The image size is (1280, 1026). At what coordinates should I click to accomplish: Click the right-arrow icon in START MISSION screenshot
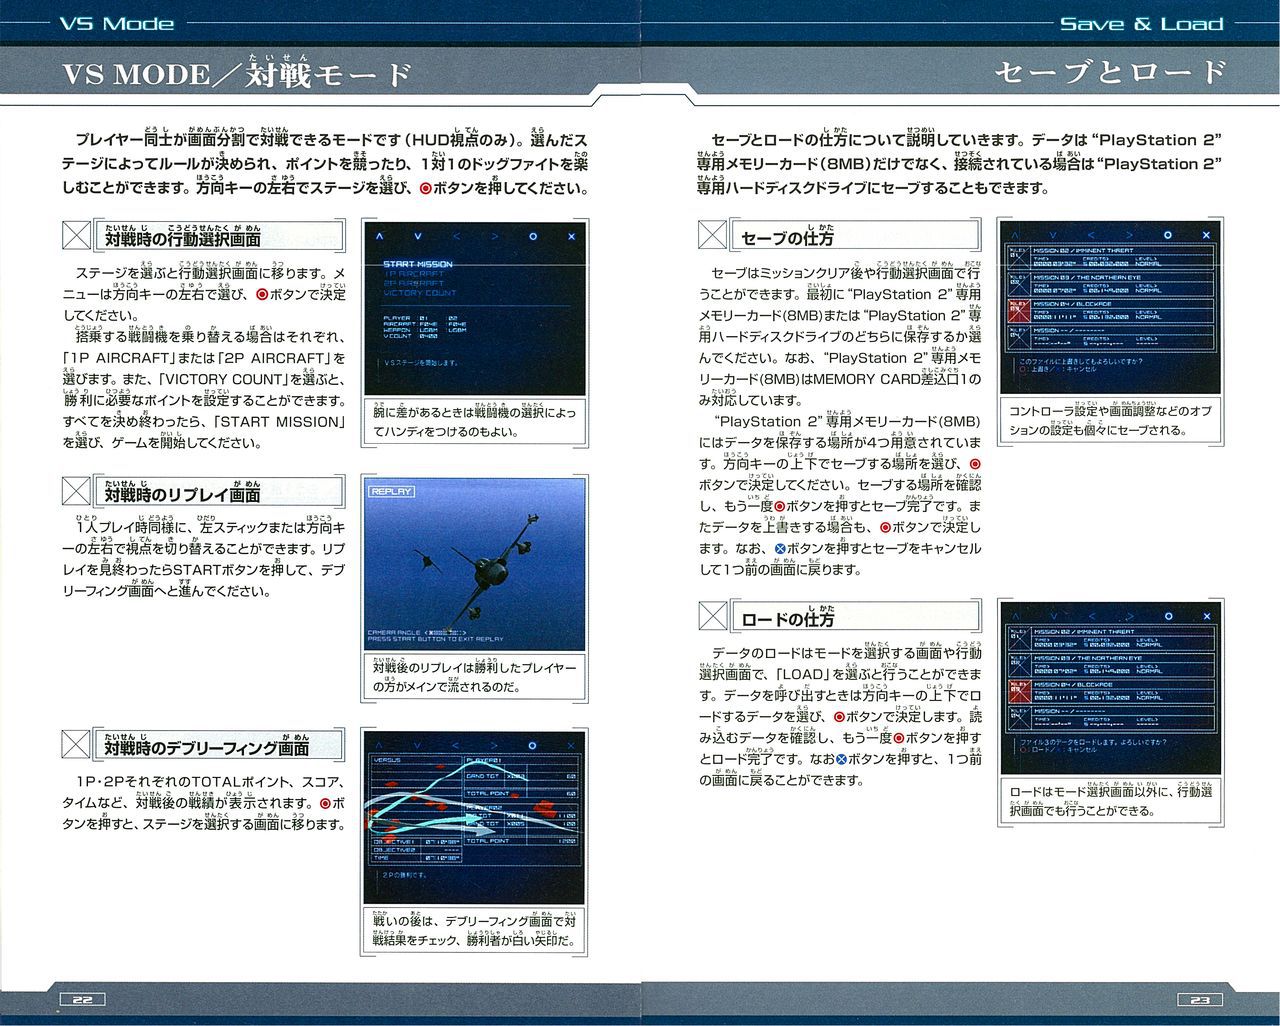(494, 237)
